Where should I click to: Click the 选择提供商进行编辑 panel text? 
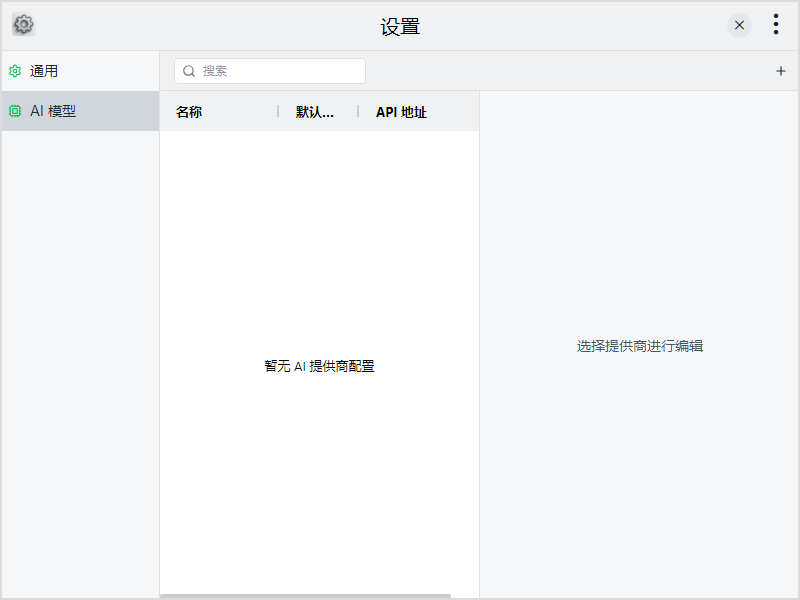click(639, 345)
